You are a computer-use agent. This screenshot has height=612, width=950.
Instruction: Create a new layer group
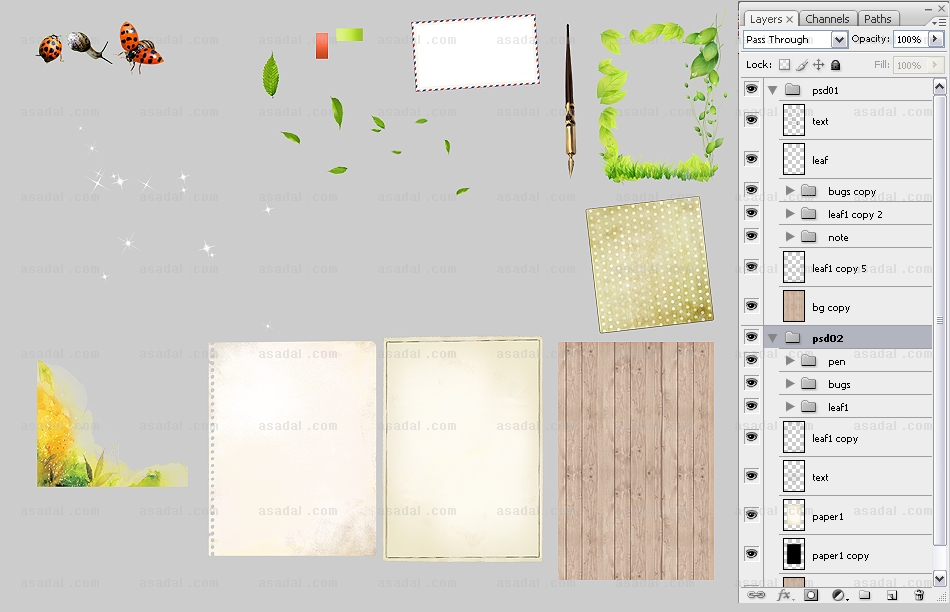(x=865, y=595)
